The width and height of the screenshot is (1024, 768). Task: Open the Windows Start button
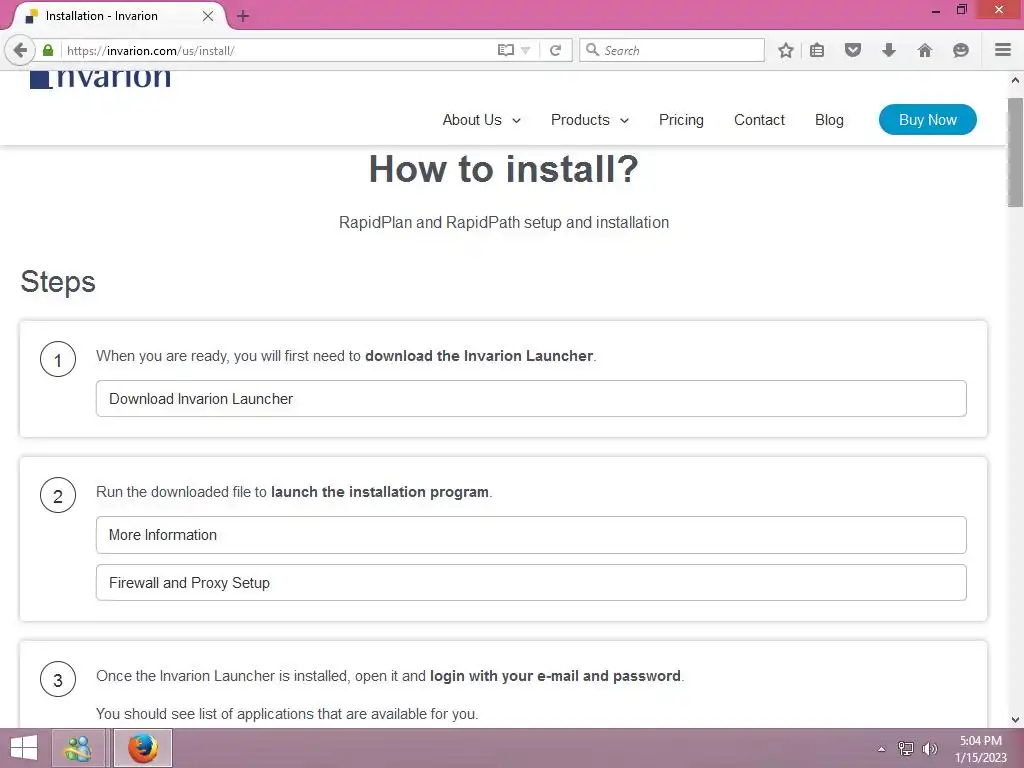coord(24,748)
